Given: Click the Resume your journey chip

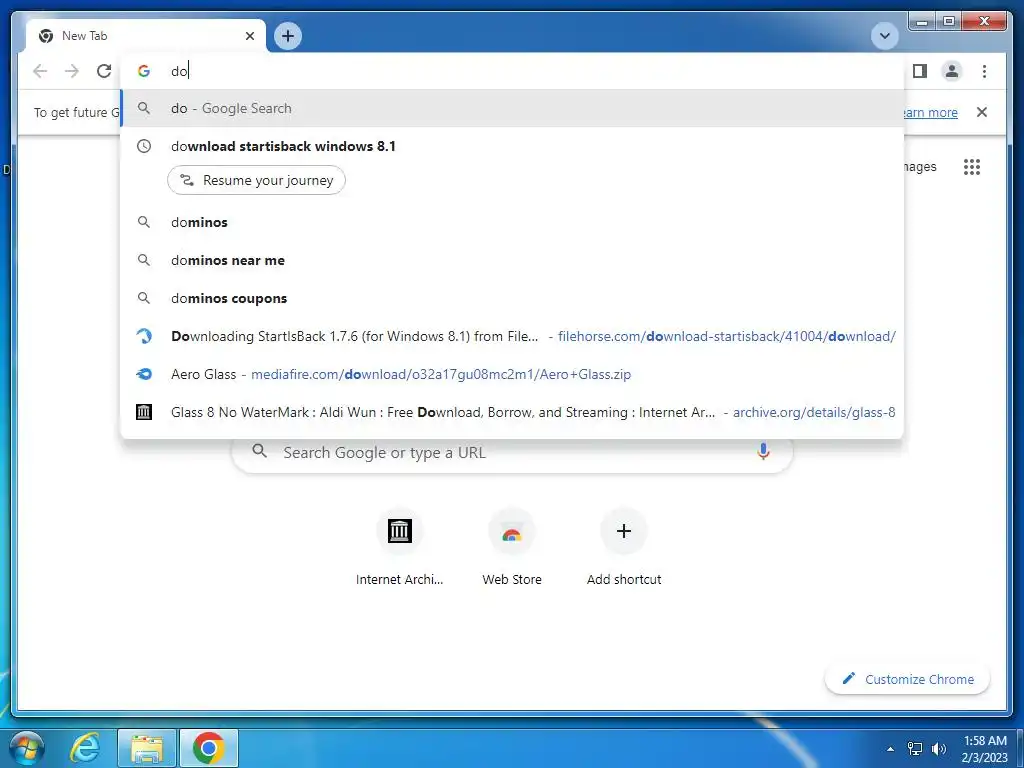Looking at the screenshot, I should [x=256, y=180].
